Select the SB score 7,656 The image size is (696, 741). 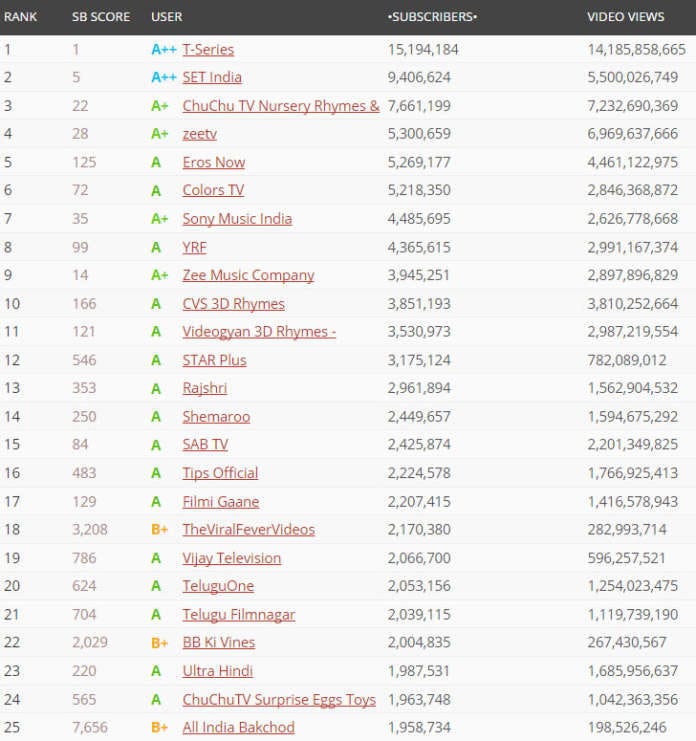click(x=90, y=727)
